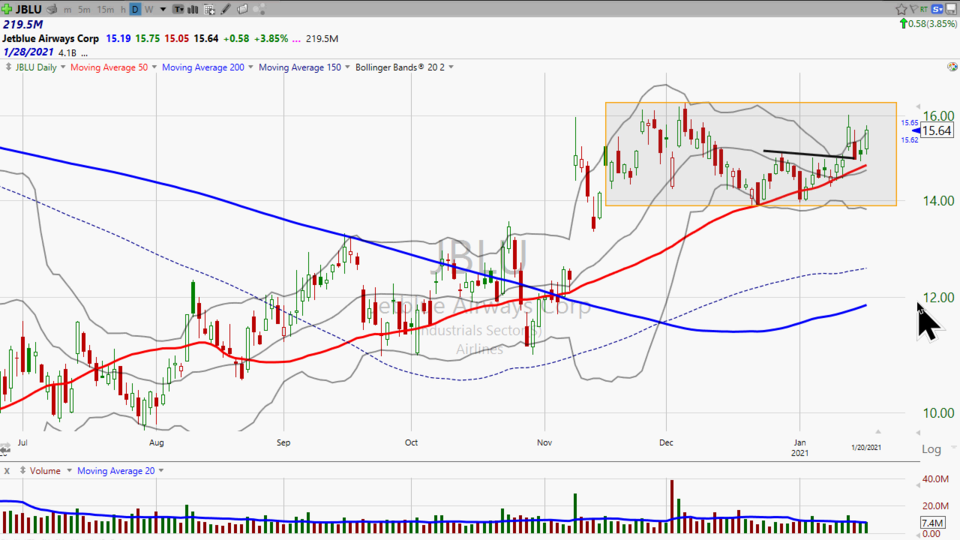This screenshot has width=960, height=540.
Task: Open the blue S streaming dropdown
Action: click(x=937, y=9)
